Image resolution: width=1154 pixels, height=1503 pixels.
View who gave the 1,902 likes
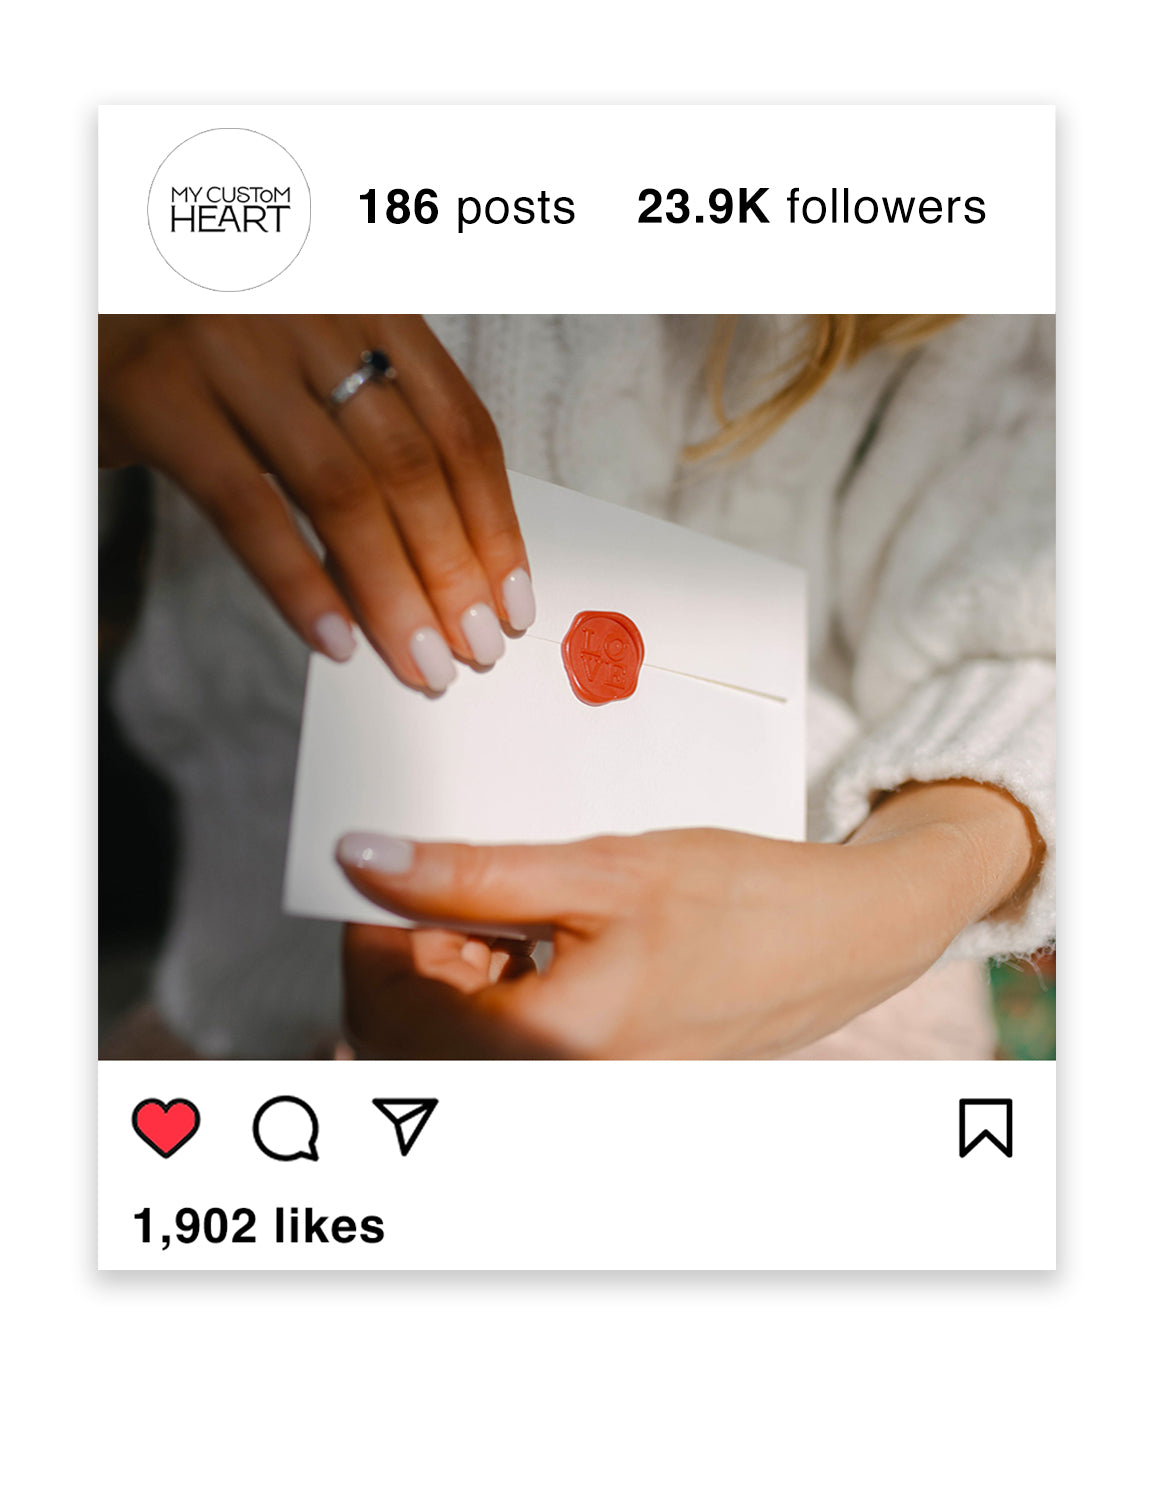click(x=258, y=1226)
